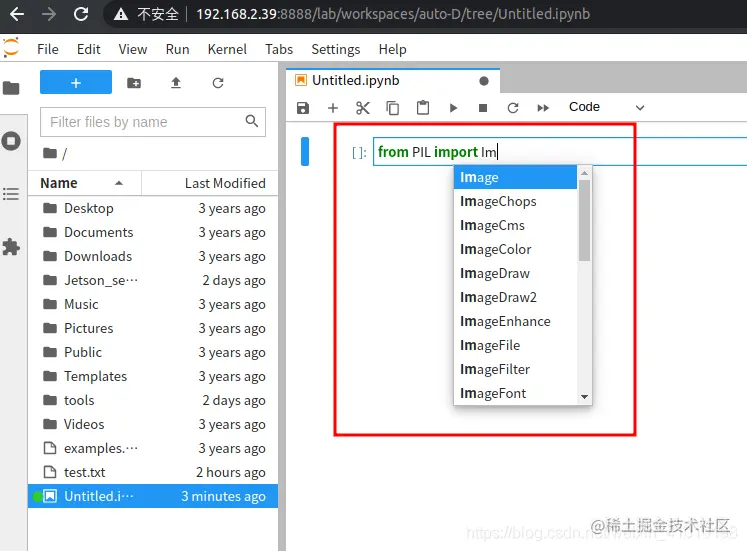This screenshot has height=551, width=747.
Task: Reload the browser page
Action: pyautogui.click(x=81, y=14)
